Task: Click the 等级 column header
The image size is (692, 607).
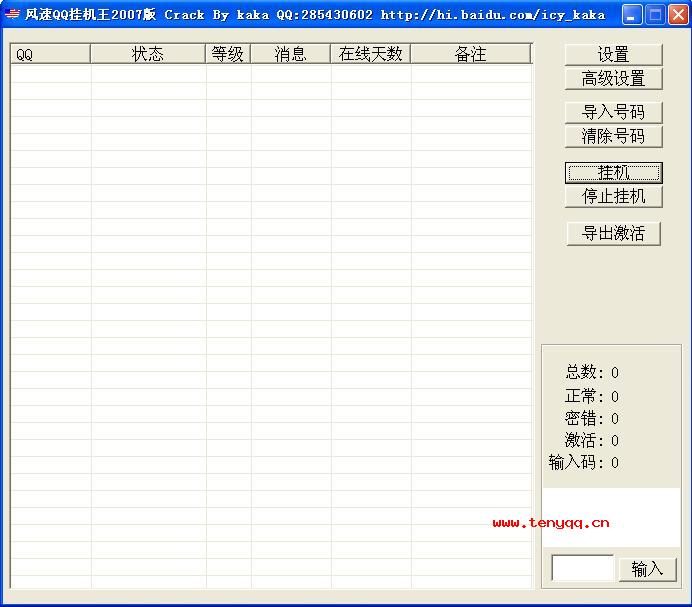Action: [228, 54]
